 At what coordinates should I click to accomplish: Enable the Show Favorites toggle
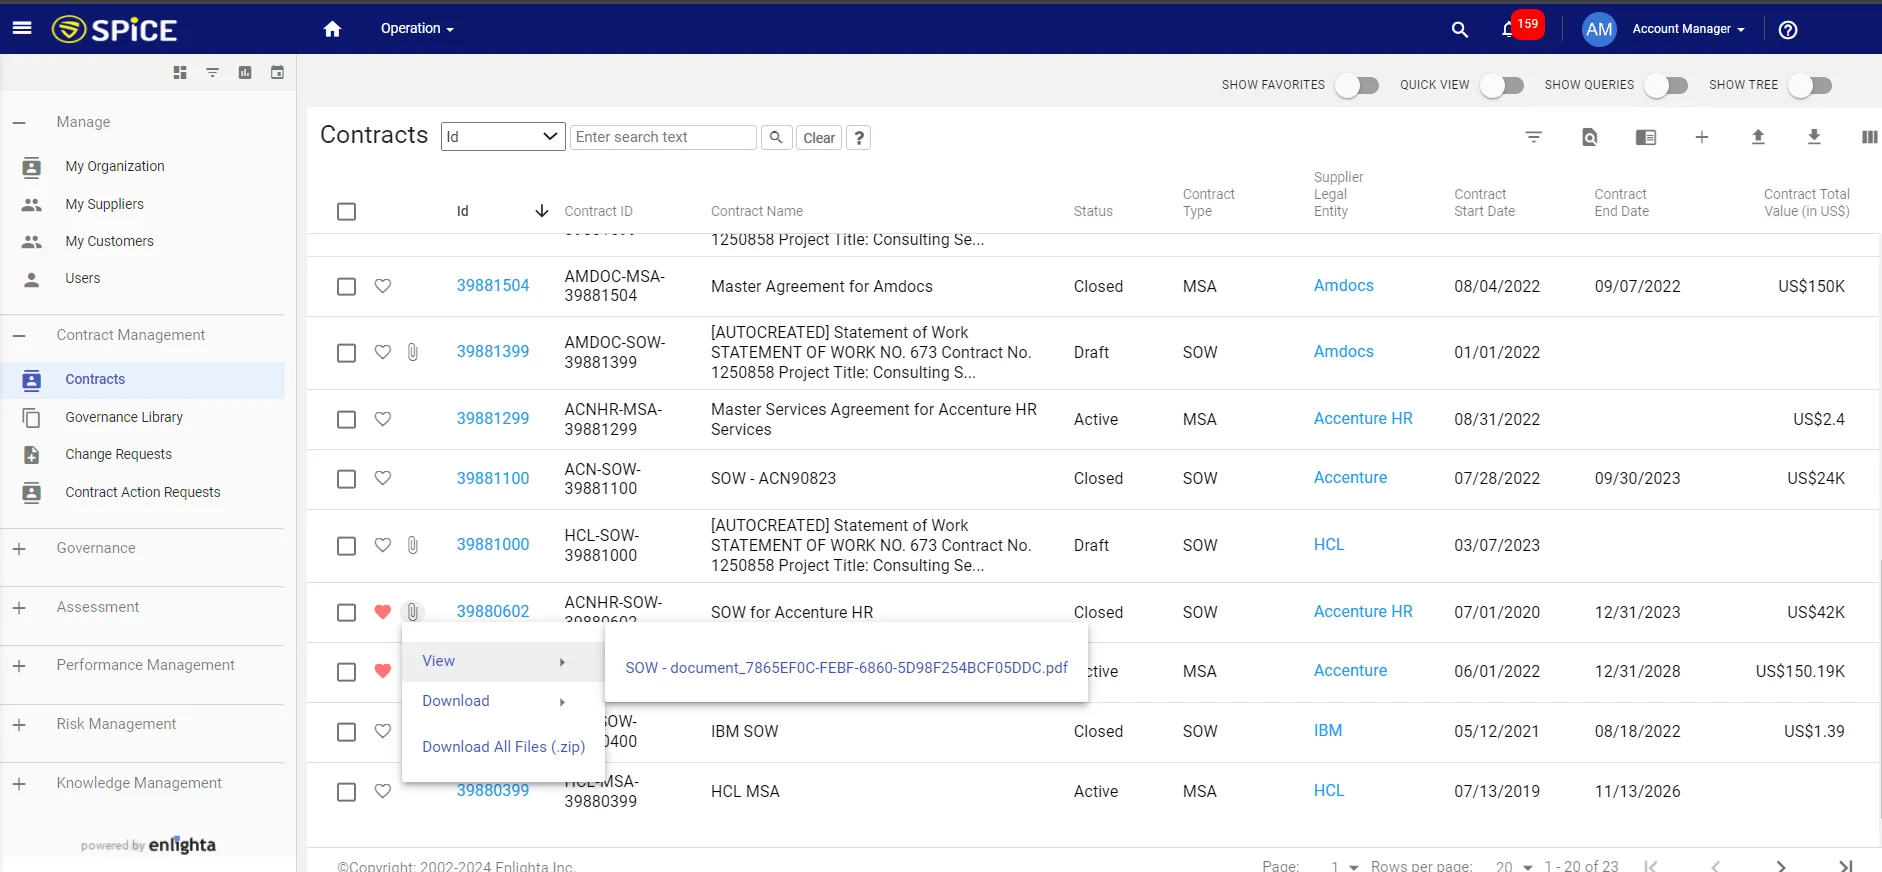(1356, 85)
